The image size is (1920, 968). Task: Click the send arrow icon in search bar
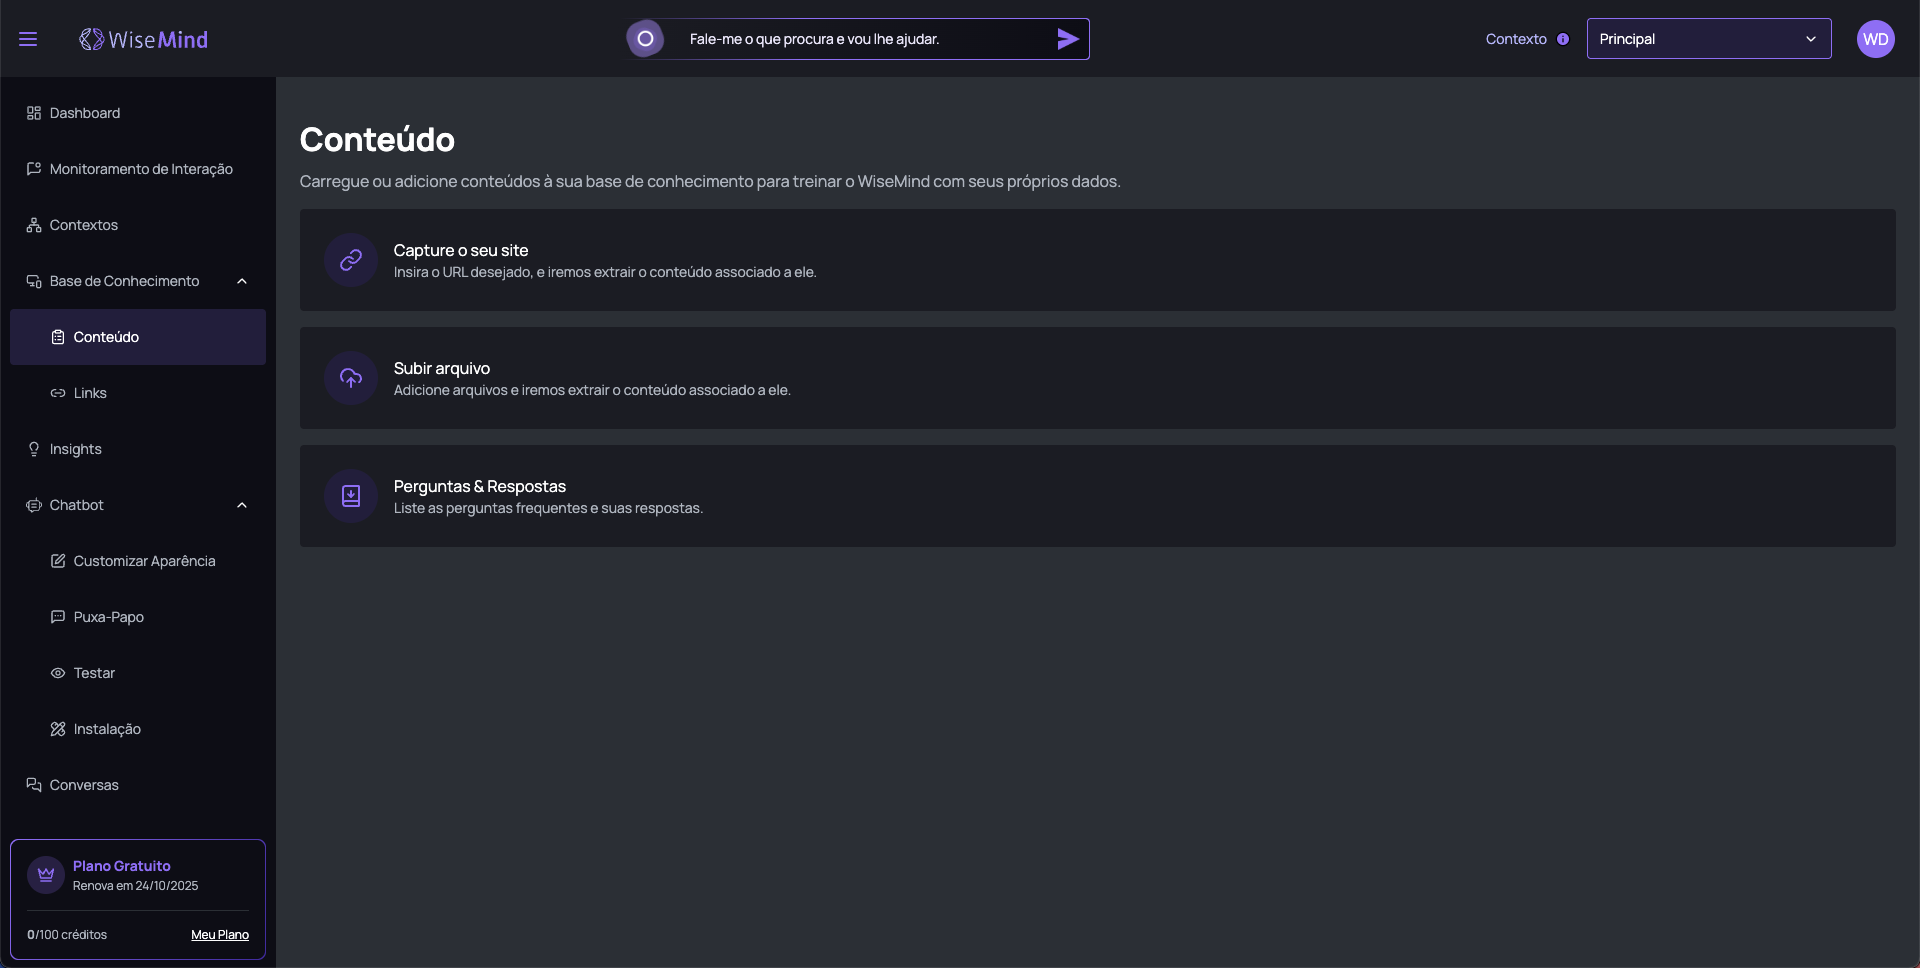tap(1067, 39)
